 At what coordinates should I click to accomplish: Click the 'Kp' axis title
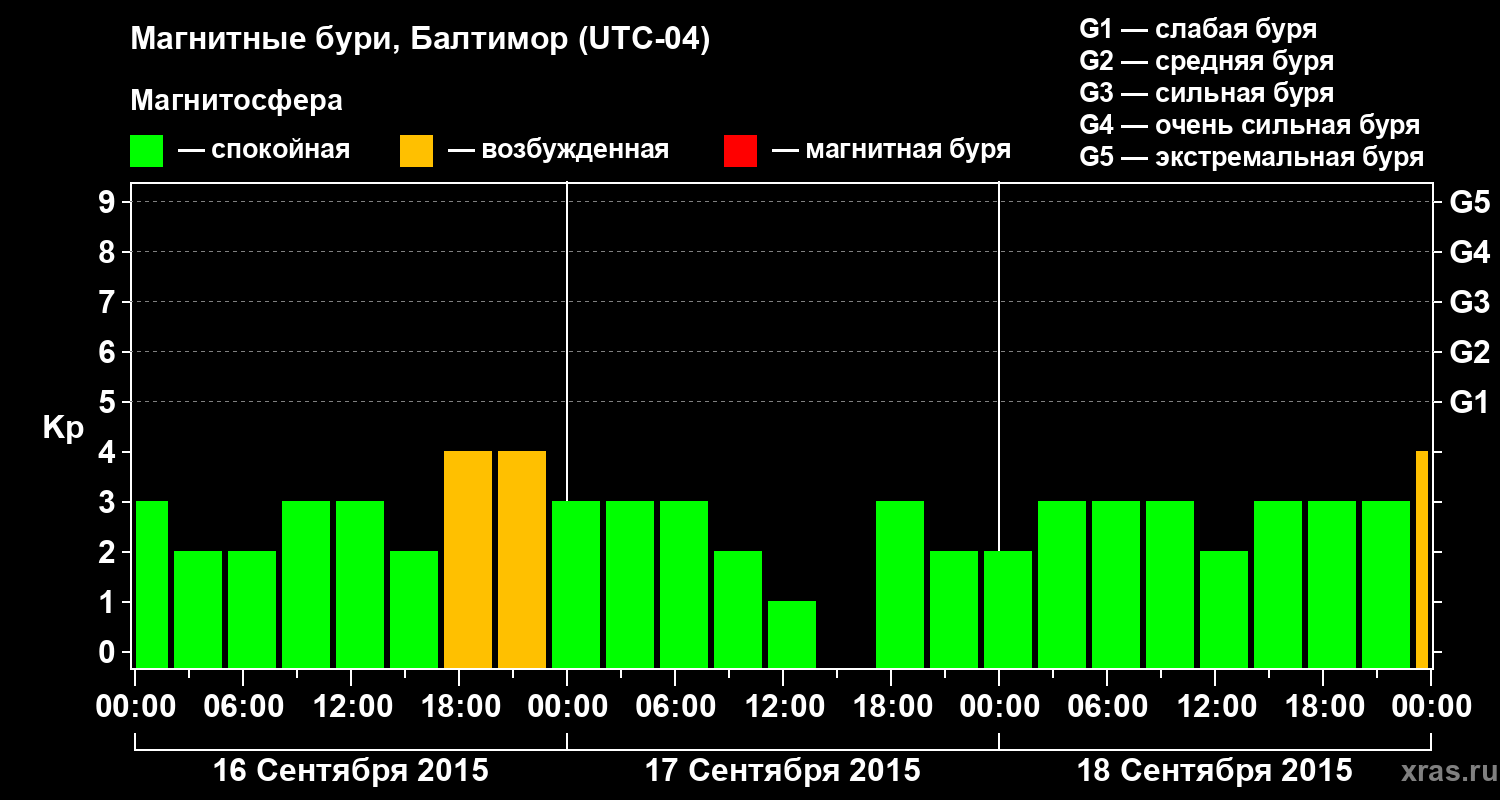(63, 427)
